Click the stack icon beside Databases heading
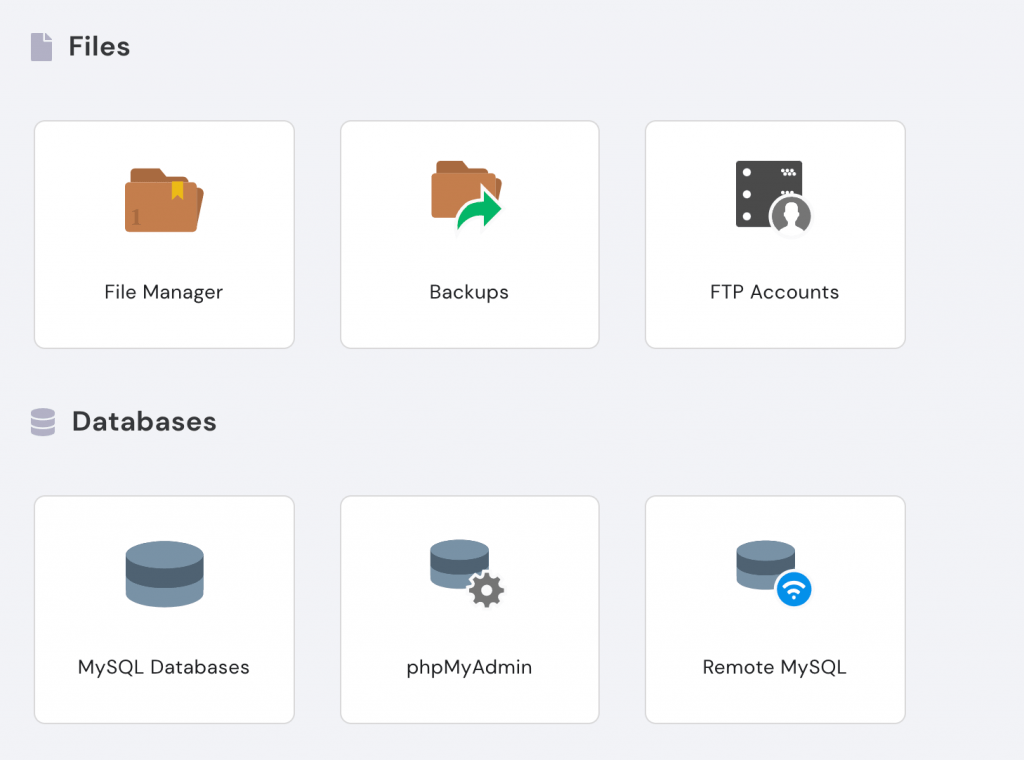1024x760 pixels. click(43, 422)
